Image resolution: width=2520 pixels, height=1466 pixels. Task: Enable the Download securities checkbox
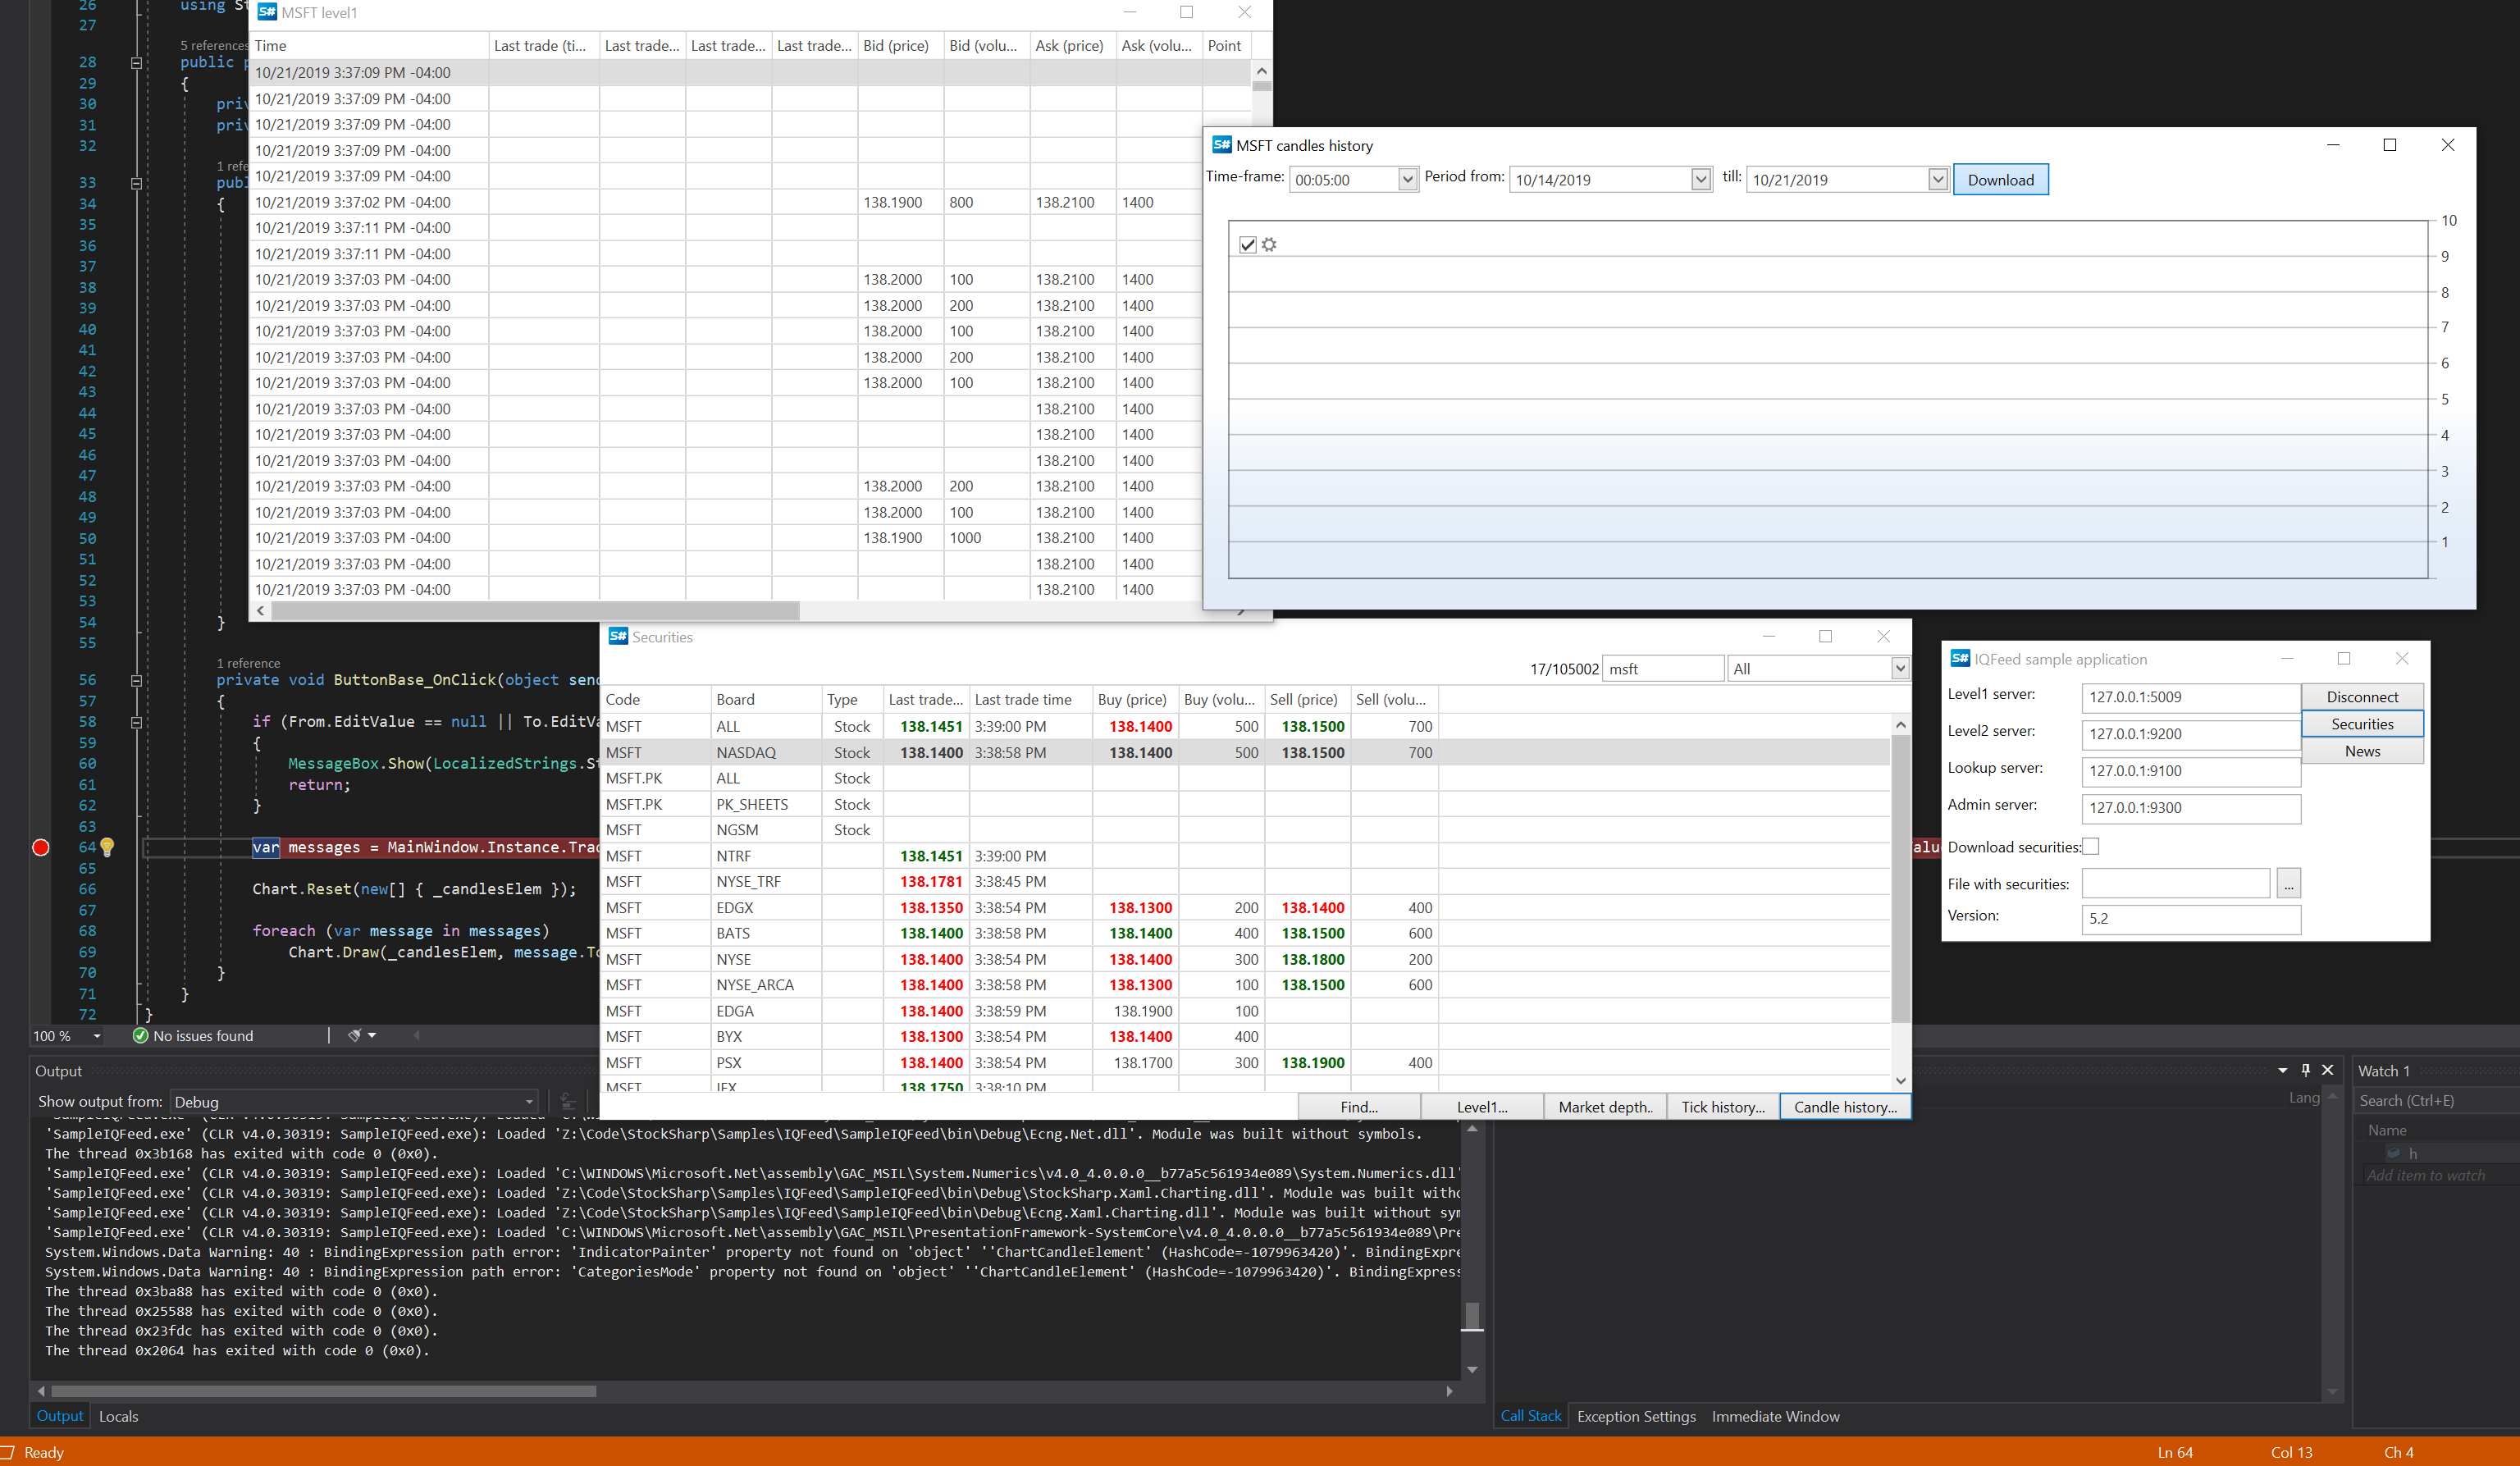[x=2090, y=846]
